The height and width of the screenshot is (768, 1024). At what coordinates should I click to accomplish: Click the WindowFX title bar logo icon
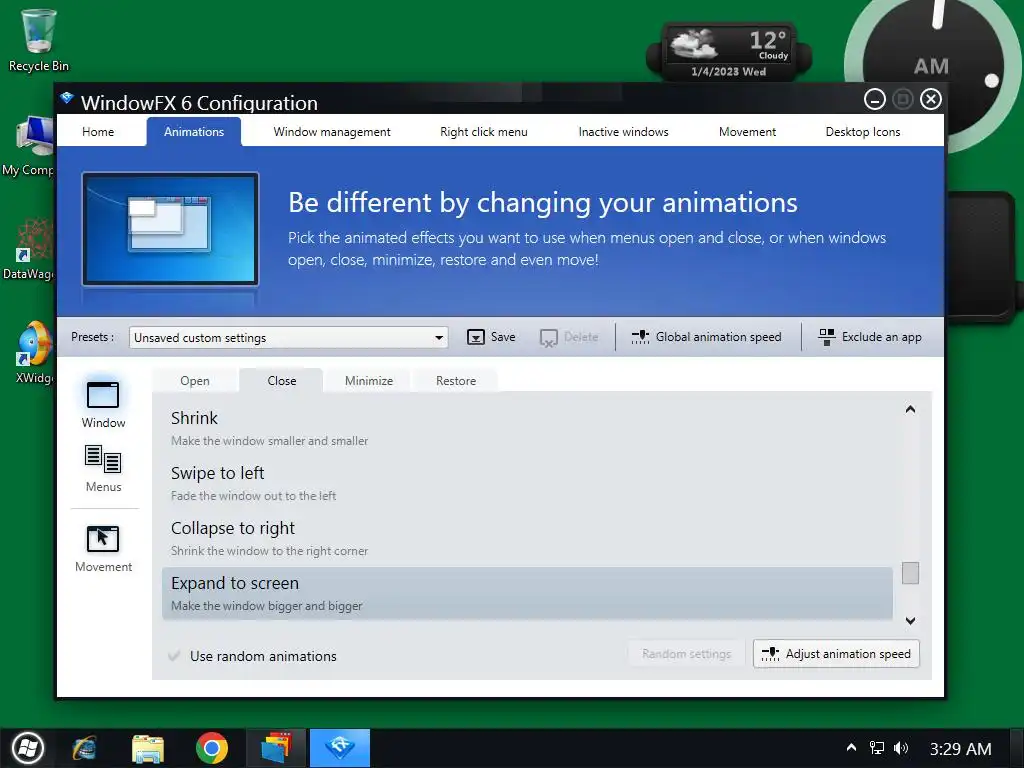coord(67,99)
